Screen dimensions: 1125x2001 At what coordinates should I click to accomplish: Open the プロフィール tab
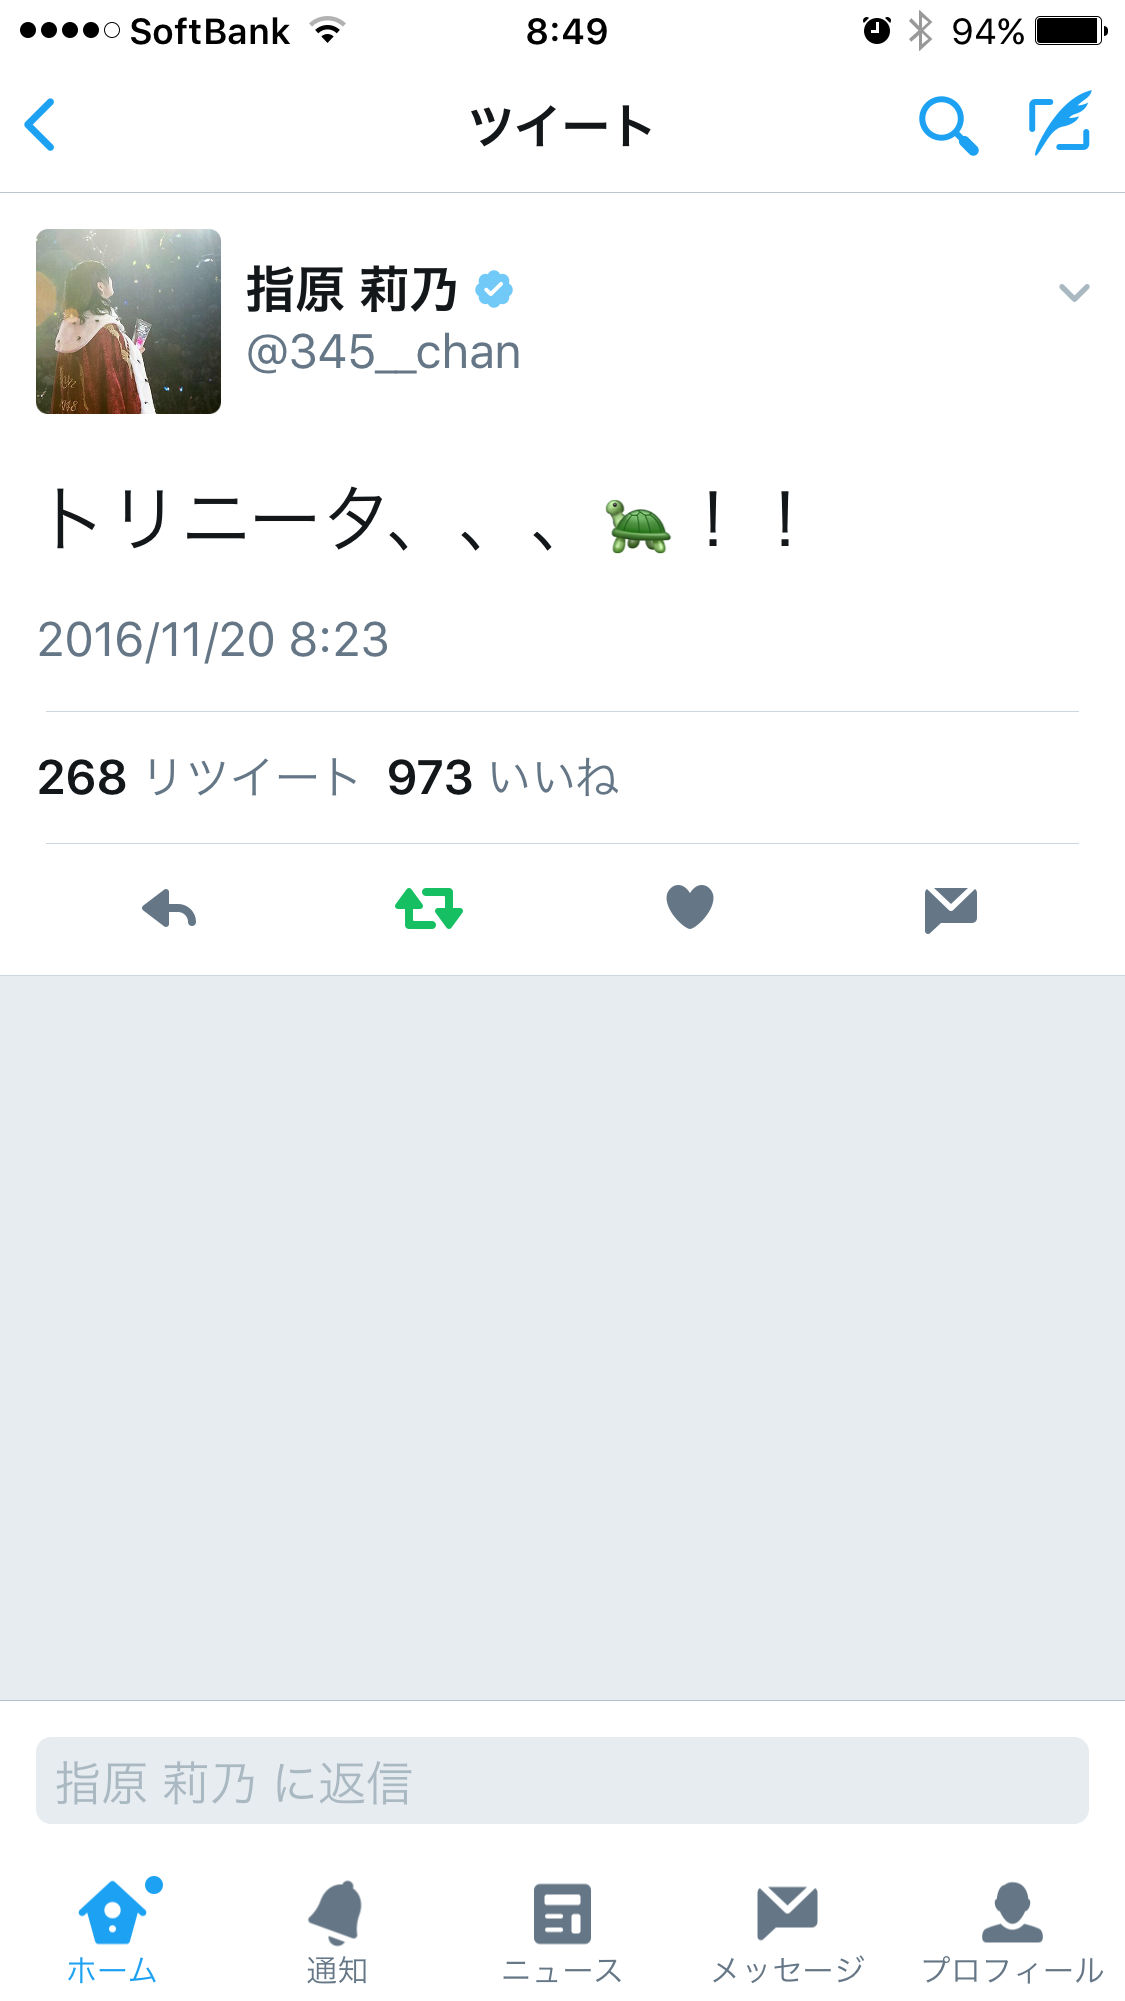1012,1932
